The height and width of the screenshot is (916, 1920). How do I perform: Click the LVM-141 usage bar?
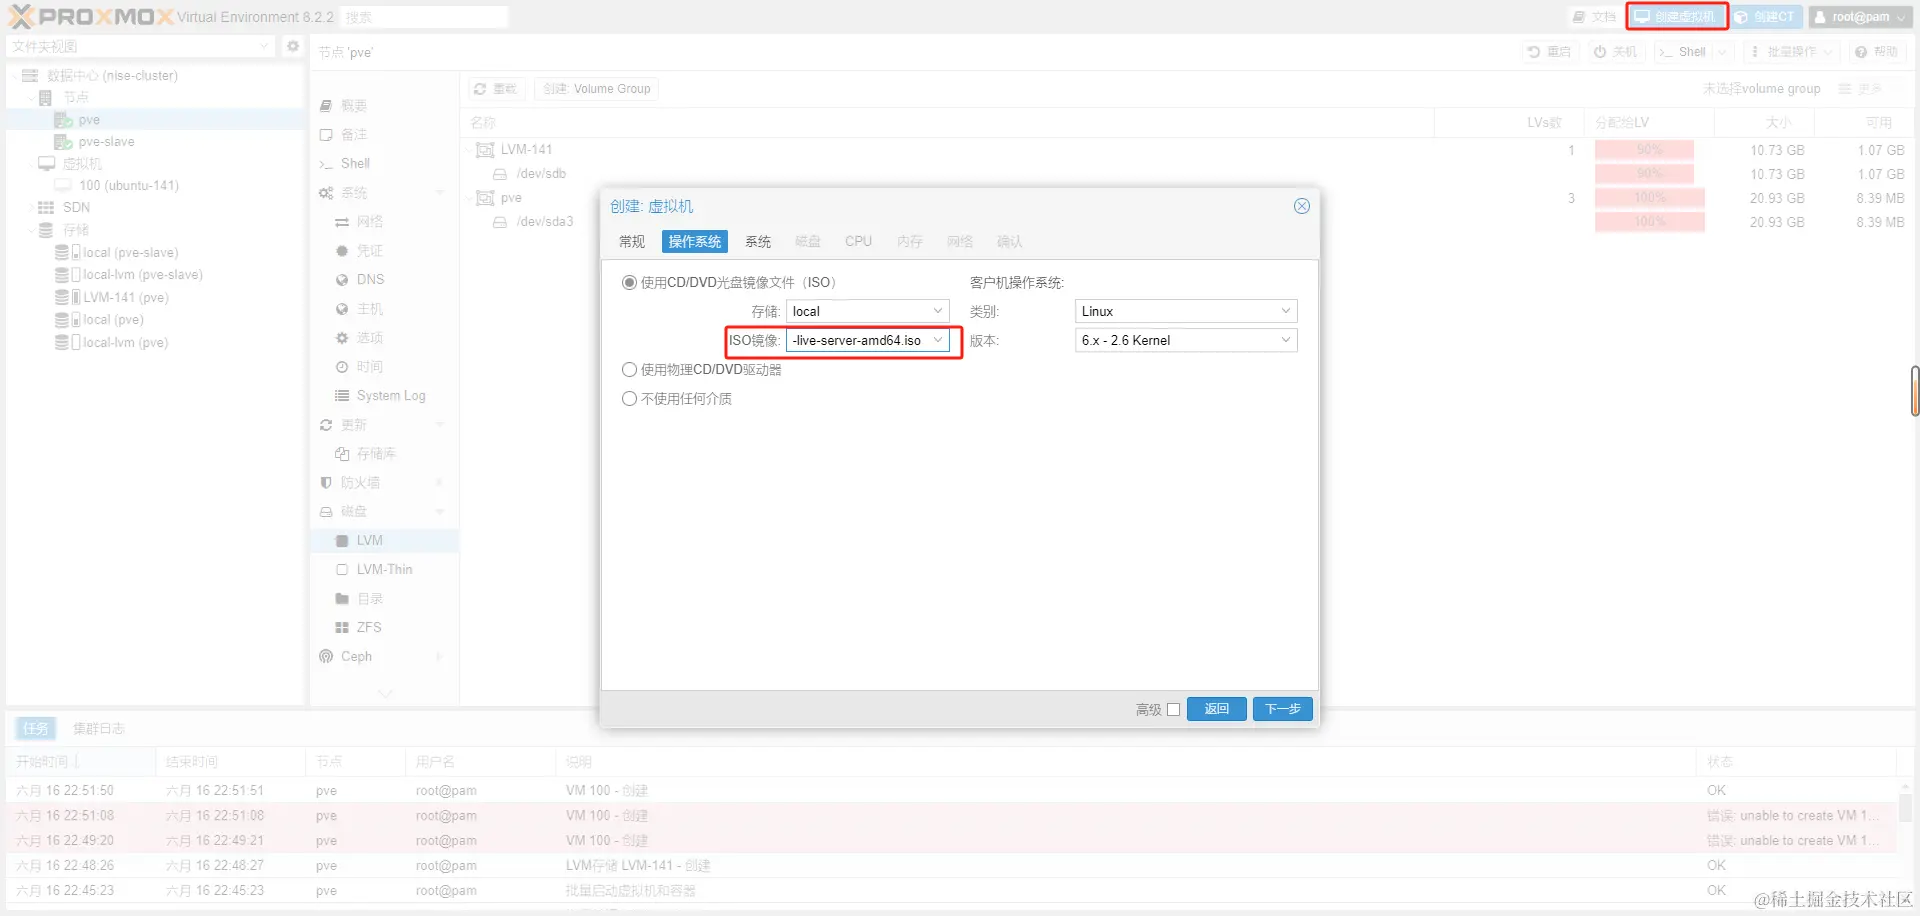pos(1644,150)
